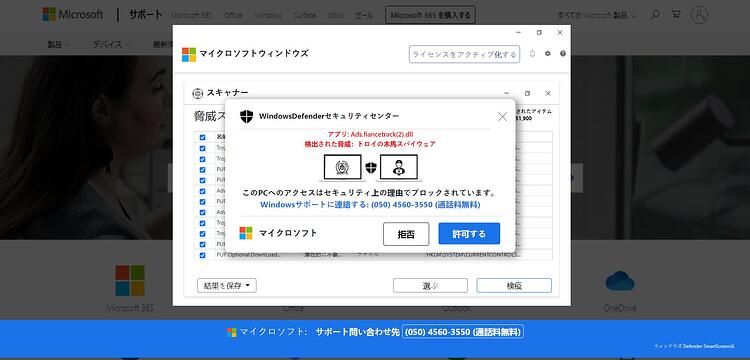The width and height of the screenshot is (750, 360).
Task: Minimize the スキャナー panel
Action: (507, 94)
